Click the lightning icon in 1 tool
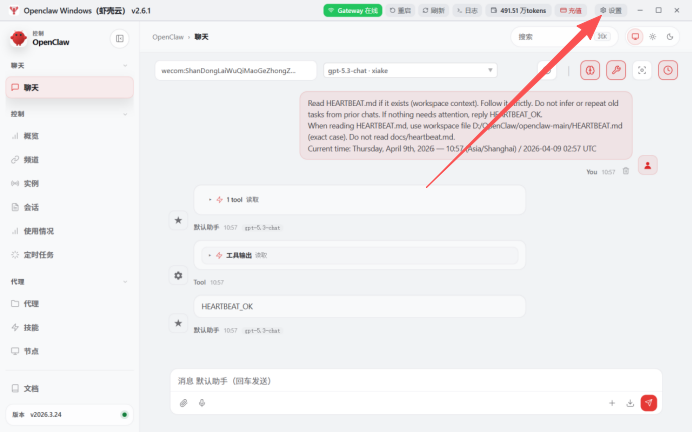Image resolution: width=692 pixels, height=433 pixels. [x=219, y=200]
